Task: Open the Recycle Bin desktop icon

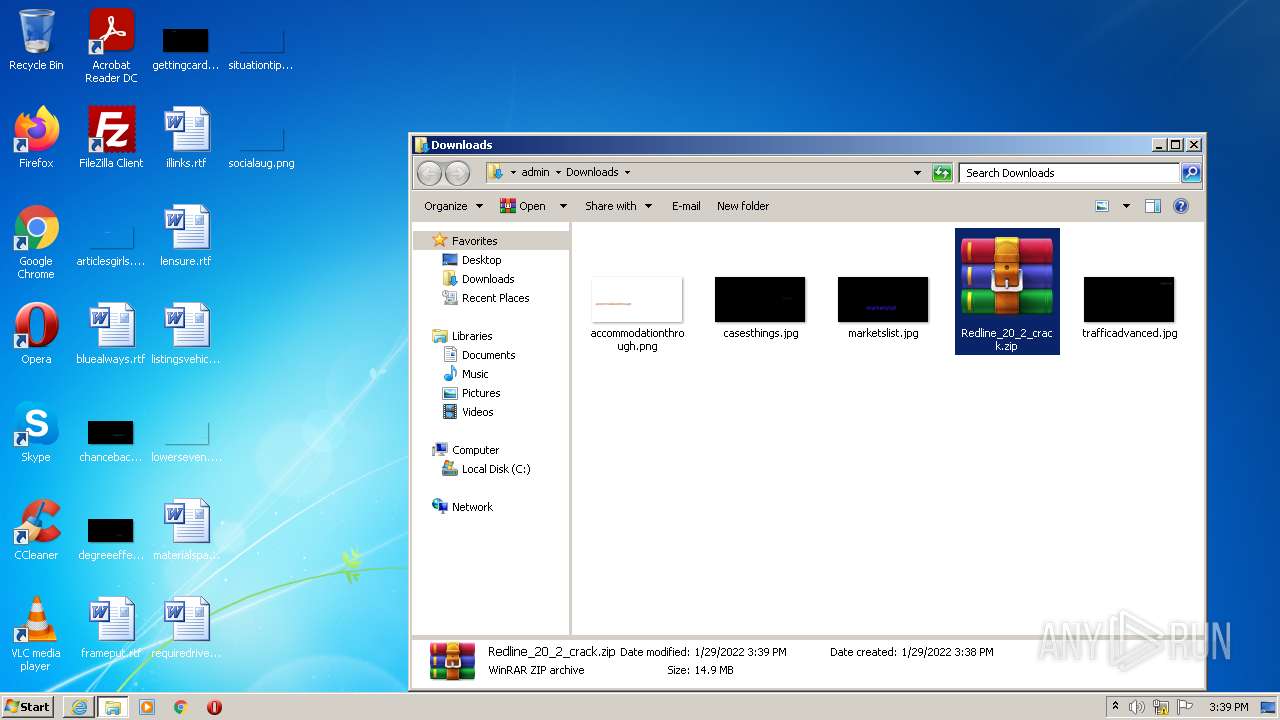Action: tap(36, 40)
